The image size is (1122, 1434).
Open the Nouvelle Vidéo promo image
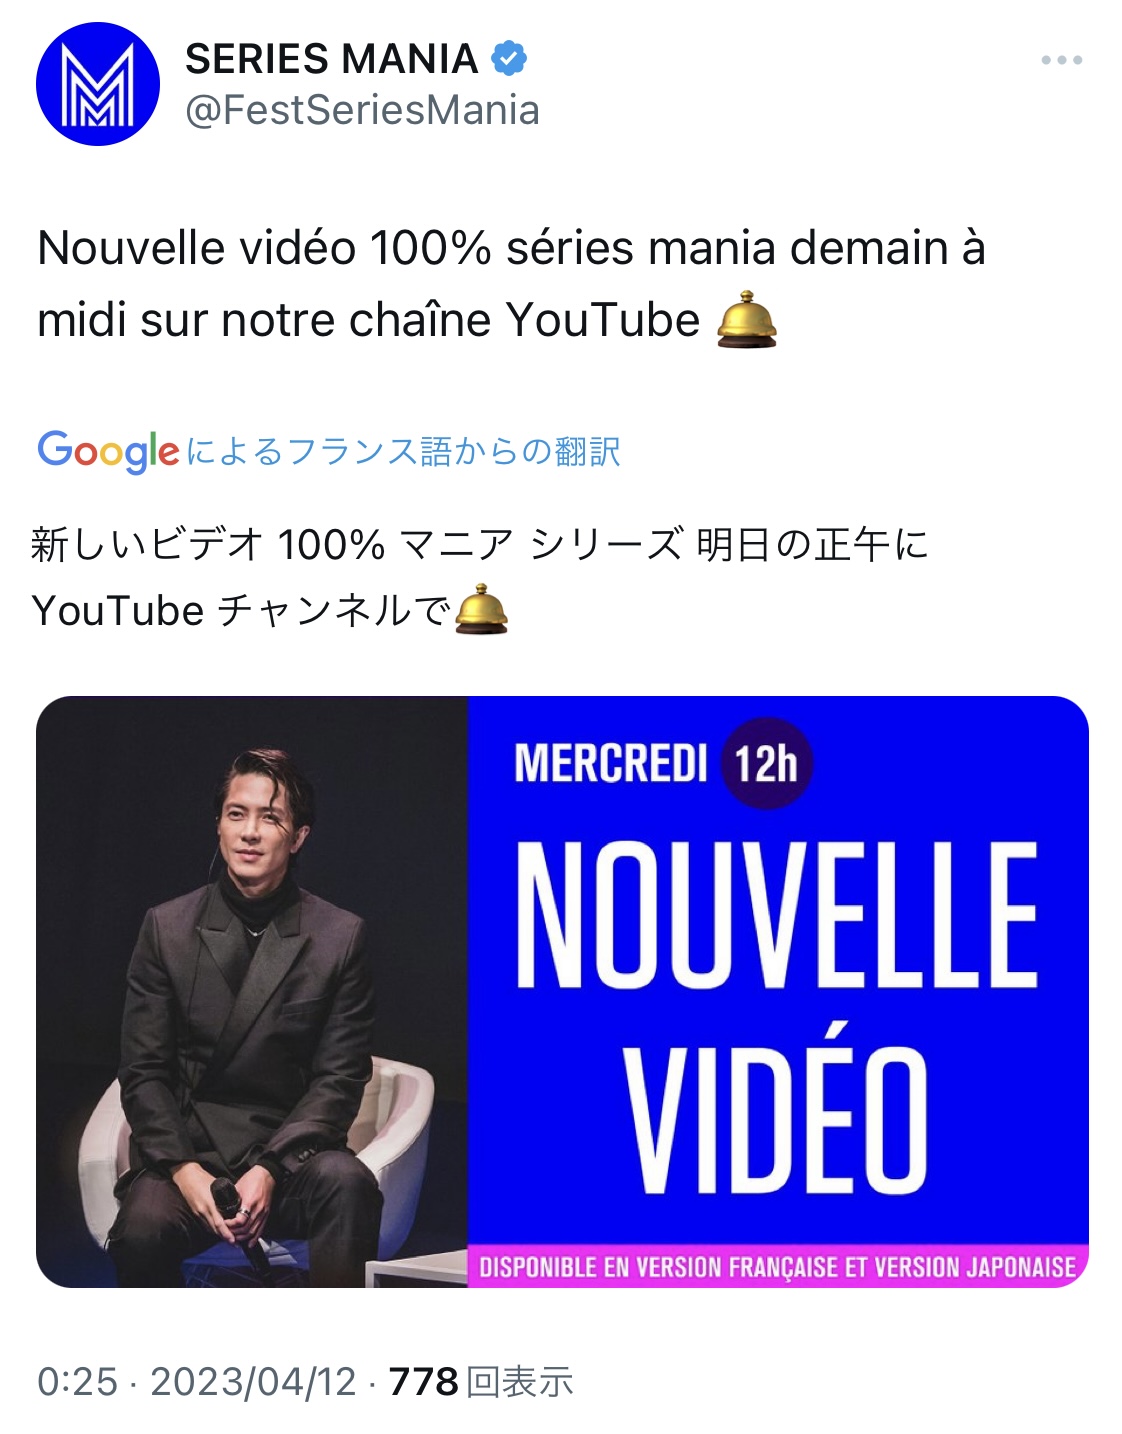pyautogui.click(x=562, y=991)
